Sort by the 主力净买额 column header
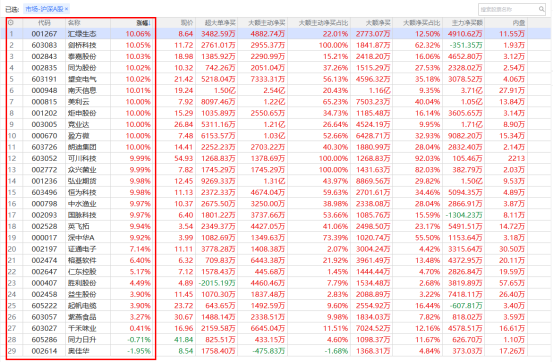 [467, 23]
